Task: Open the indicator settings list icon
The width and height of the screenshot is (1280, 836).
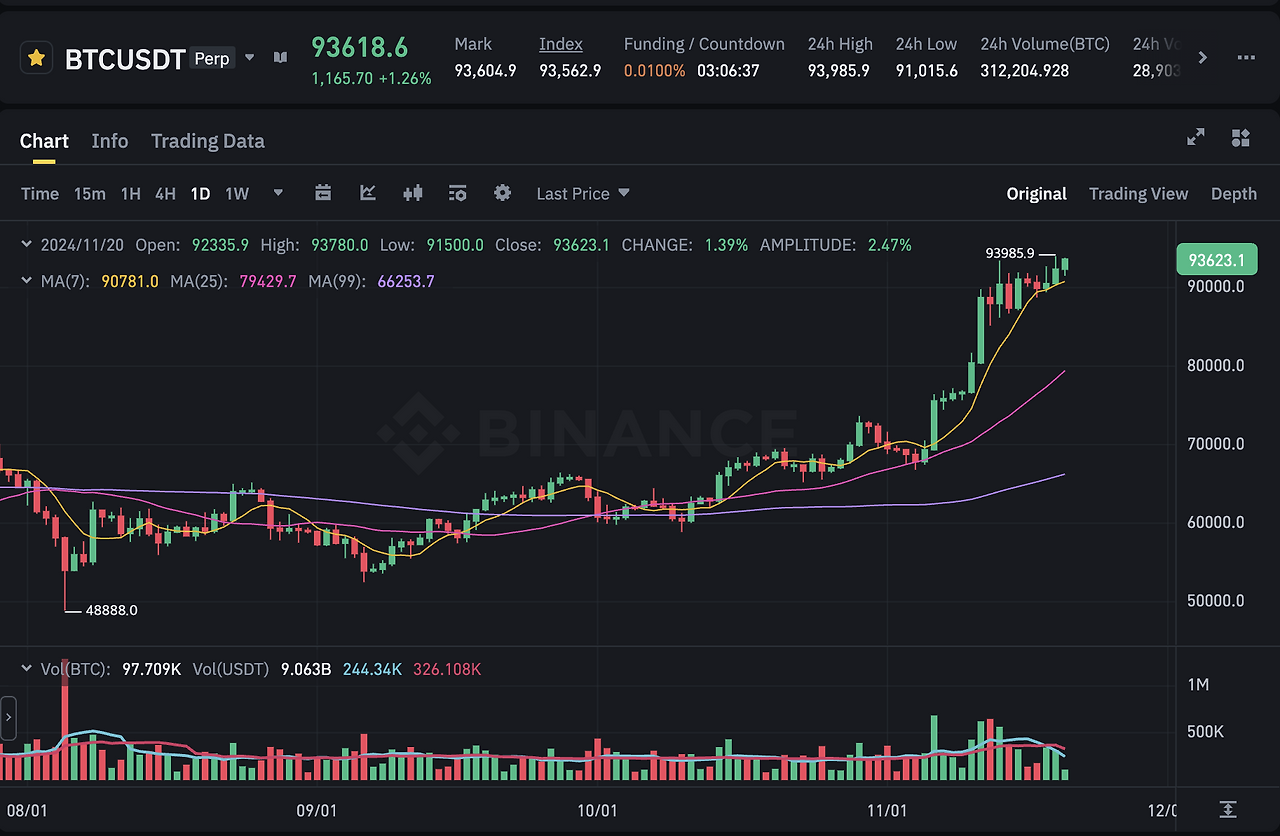Action: click(x=458, y=192)
